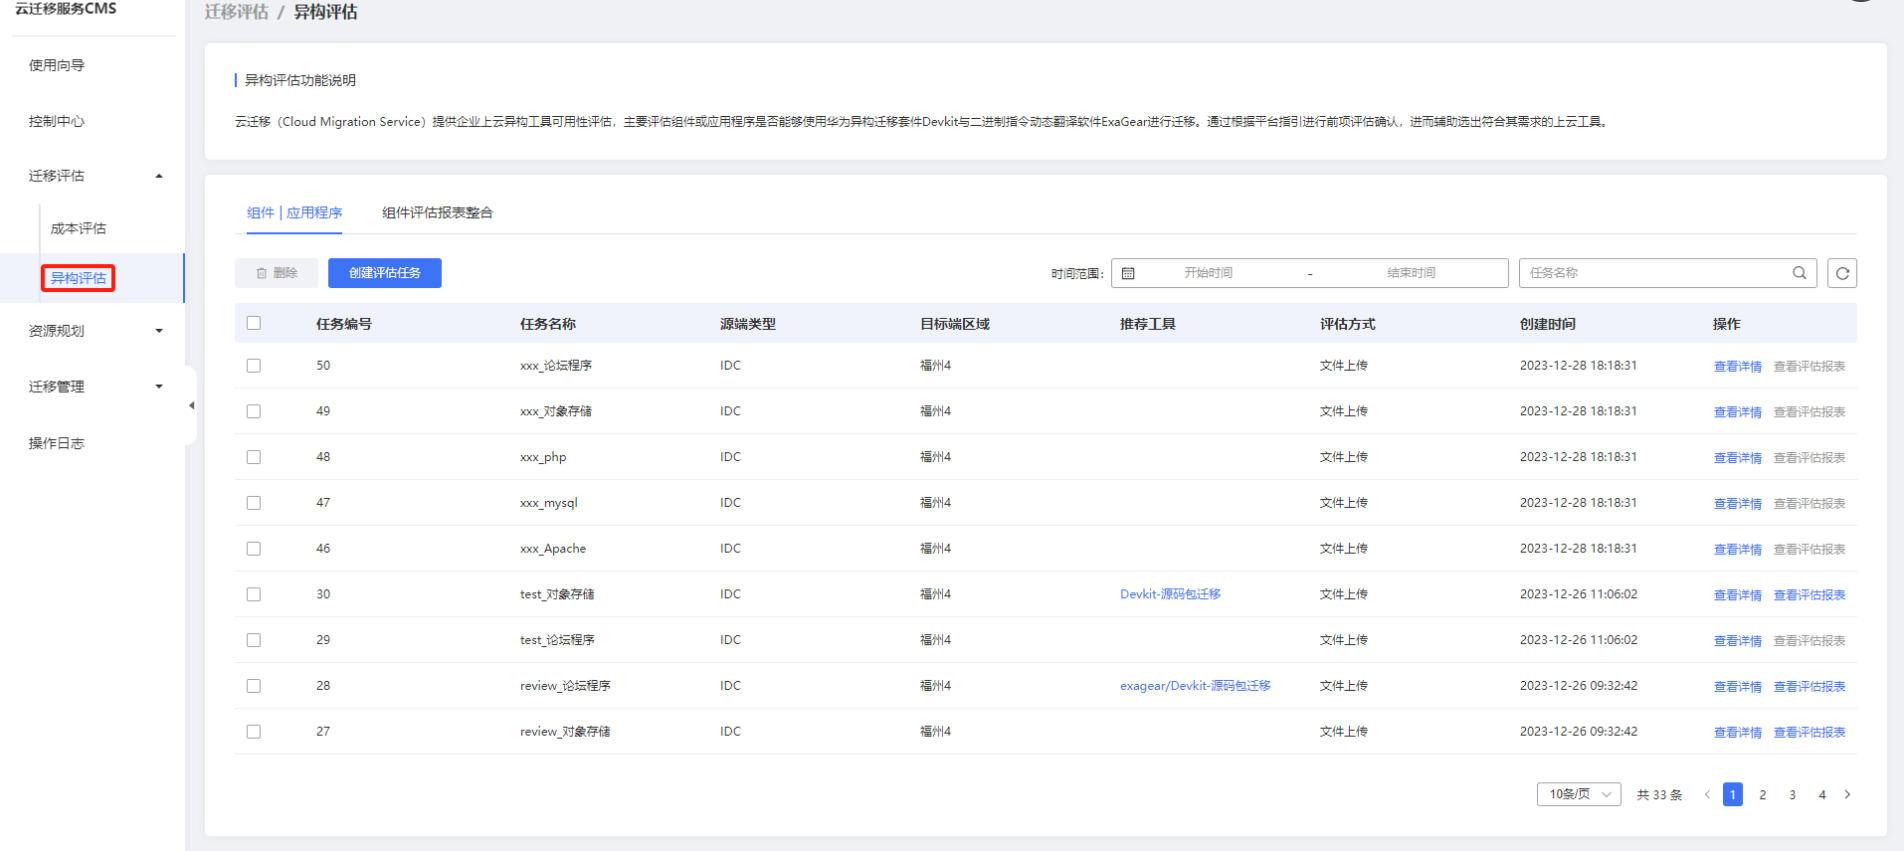
Task: Click task name xxx_mysql
Action: click(x=549, y=503)
